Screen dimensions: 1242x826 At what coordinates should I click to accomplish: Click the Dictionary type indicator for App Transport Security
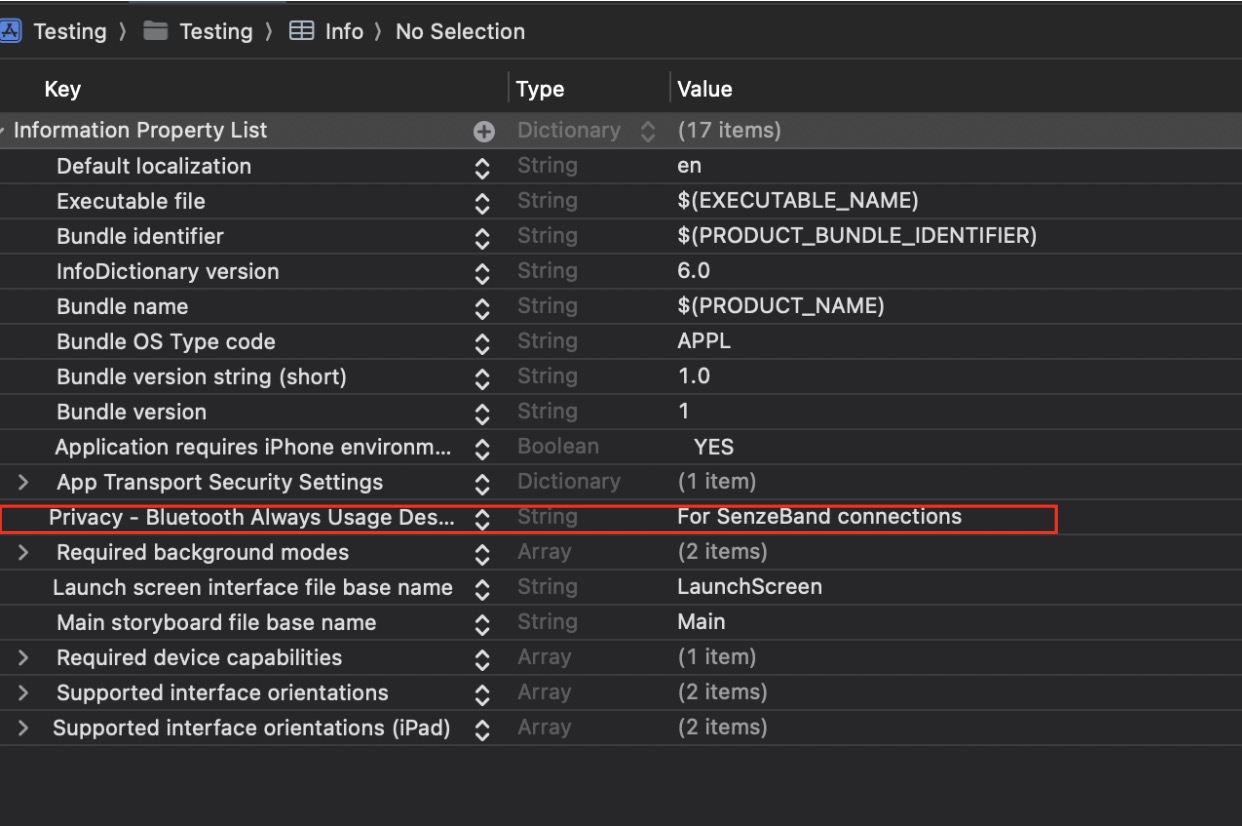570,481
